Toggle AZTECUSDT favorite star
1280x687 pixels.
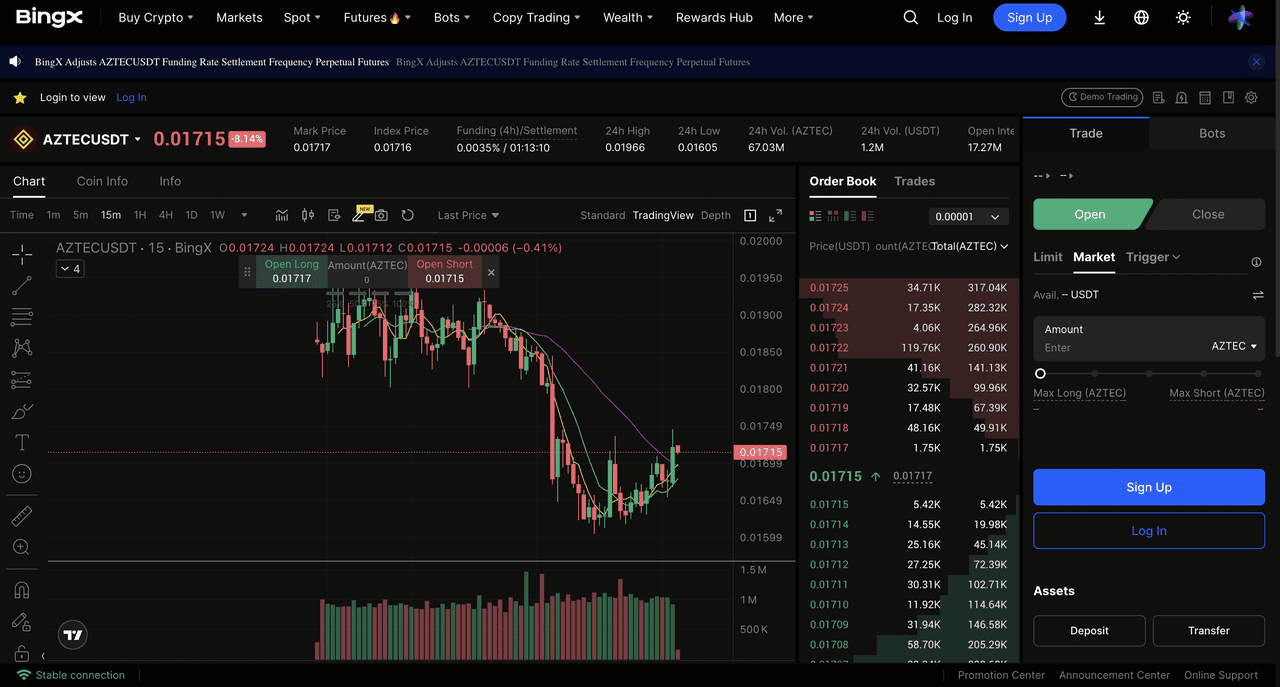point(19,98)
